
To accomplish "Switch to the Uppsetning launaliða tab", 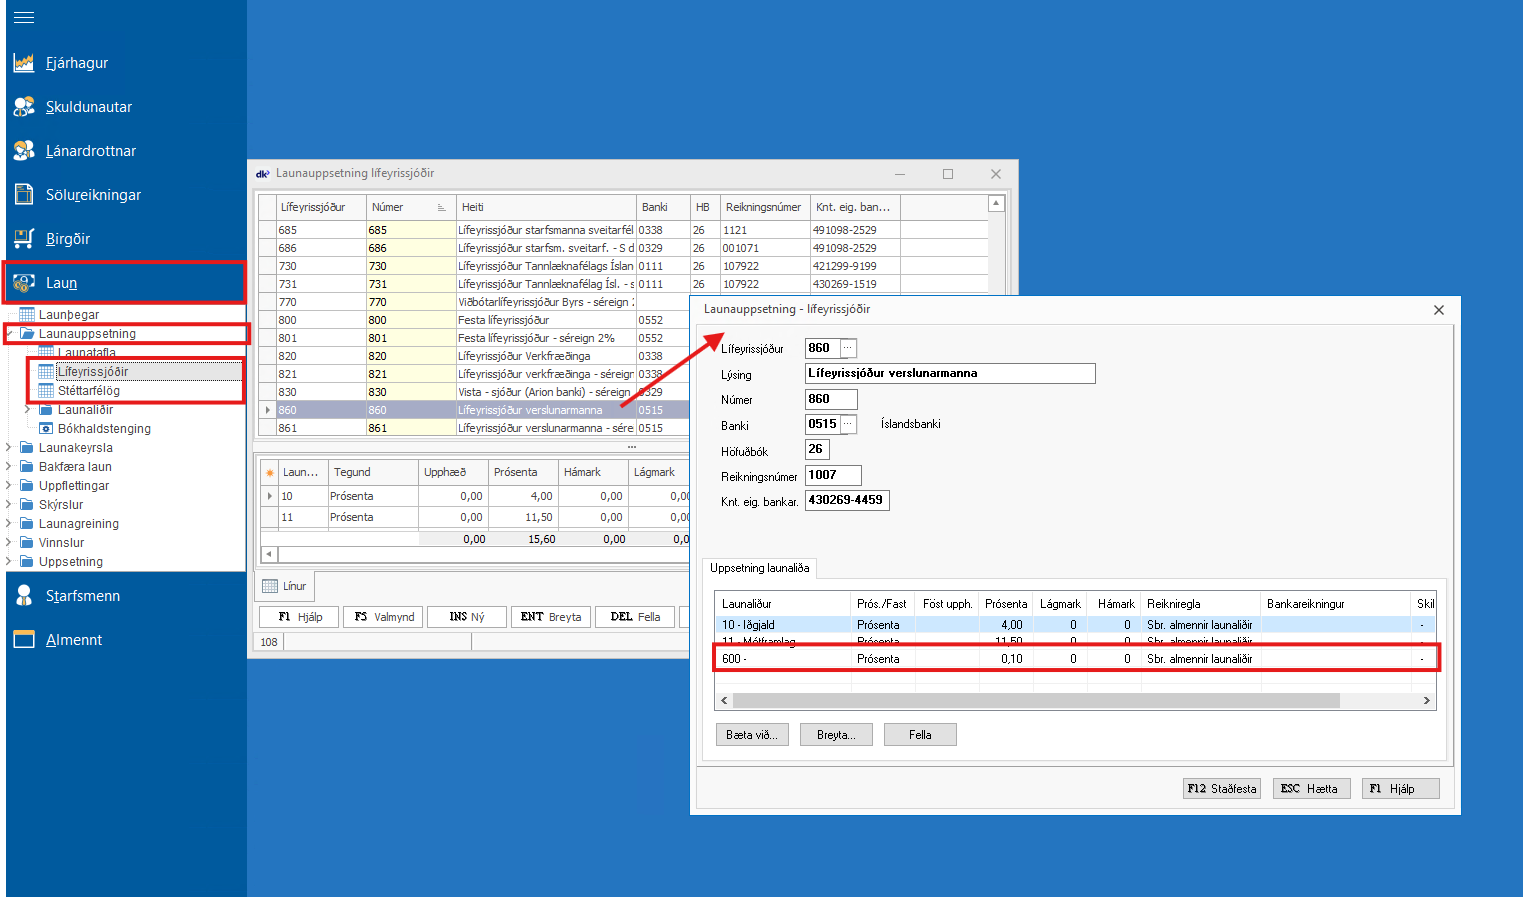I will [759, 568].
